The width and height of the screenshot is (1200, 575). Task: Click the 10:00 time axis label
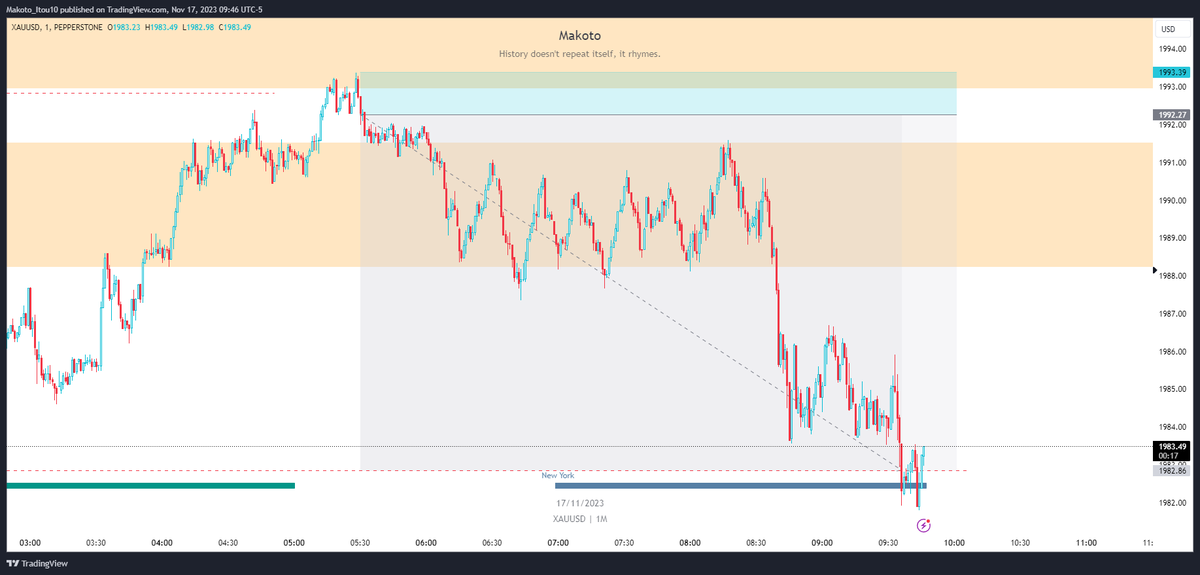point(954,543)
